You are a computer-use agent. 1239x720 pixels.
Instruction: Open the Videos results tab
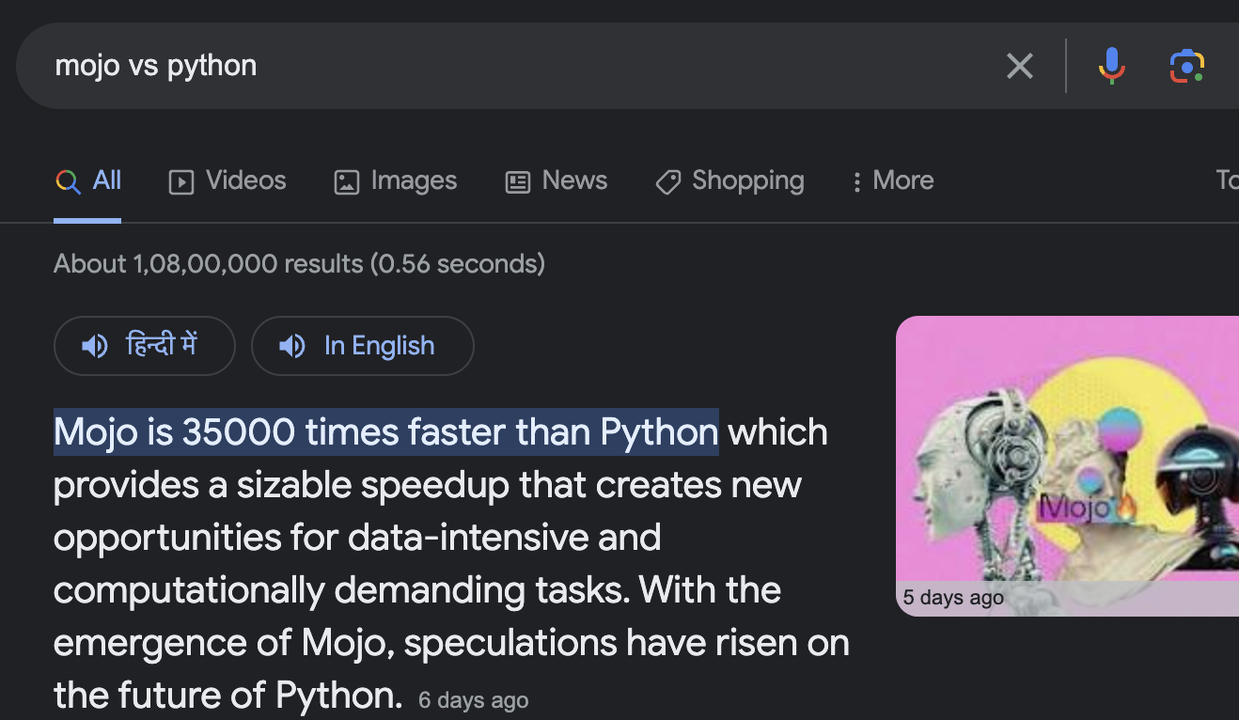click(x=245, y=180)
